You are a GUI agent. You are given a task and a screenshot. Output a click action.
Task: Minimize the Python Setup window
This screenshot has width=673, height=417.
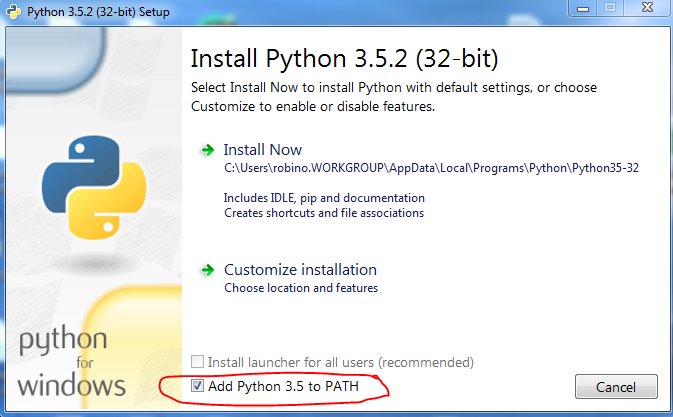(x=583, y=8)
